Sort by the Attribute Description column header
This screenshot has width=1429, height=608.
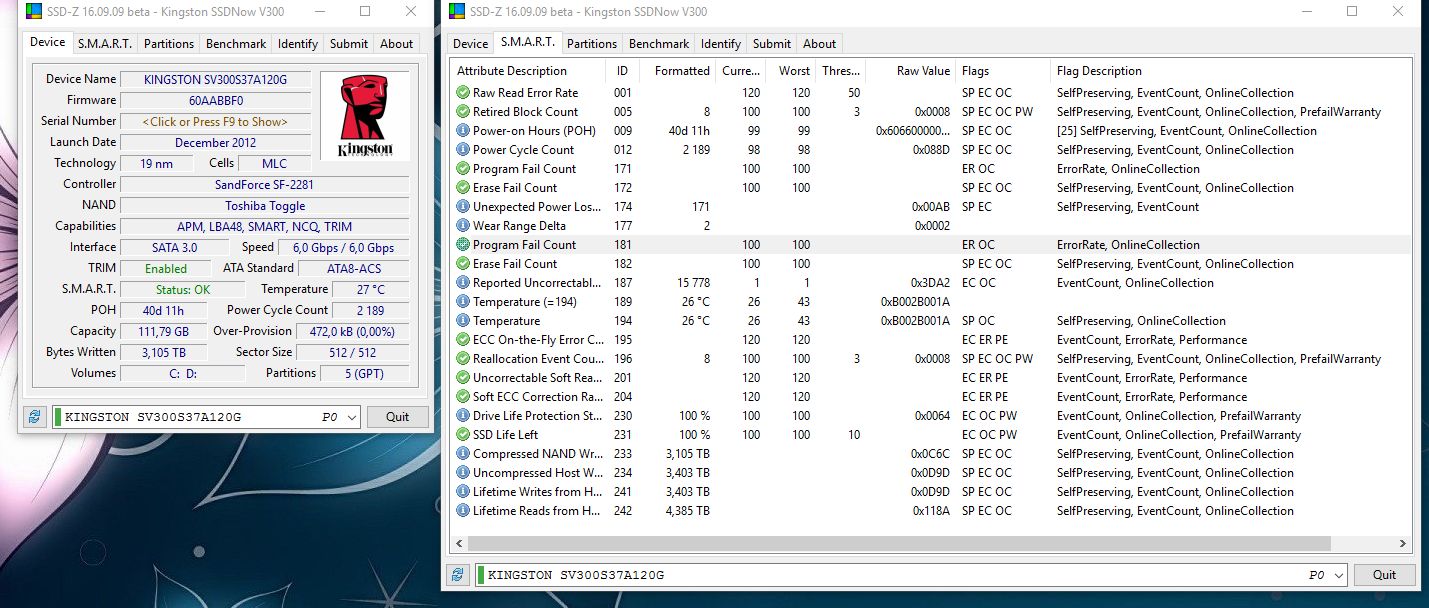point(528,71)
